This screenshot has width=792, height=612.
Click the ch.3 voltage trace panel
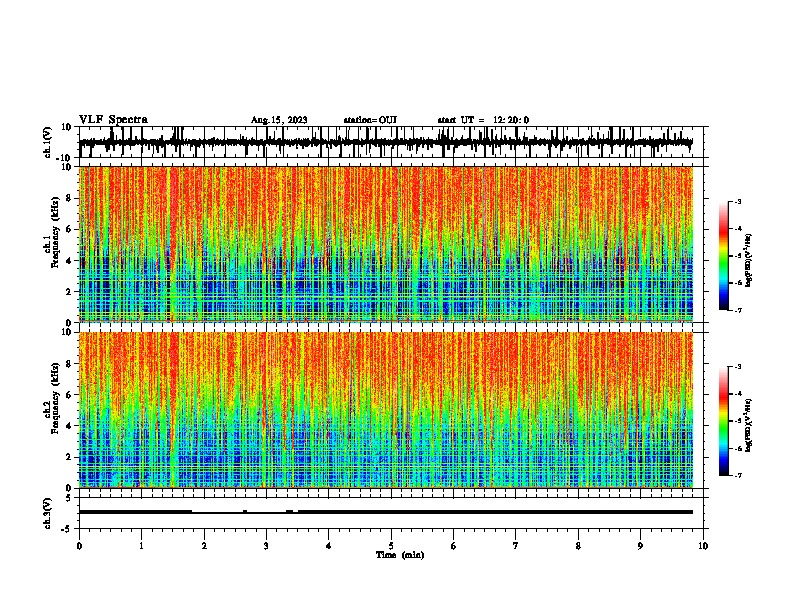(x=393, y=513)
